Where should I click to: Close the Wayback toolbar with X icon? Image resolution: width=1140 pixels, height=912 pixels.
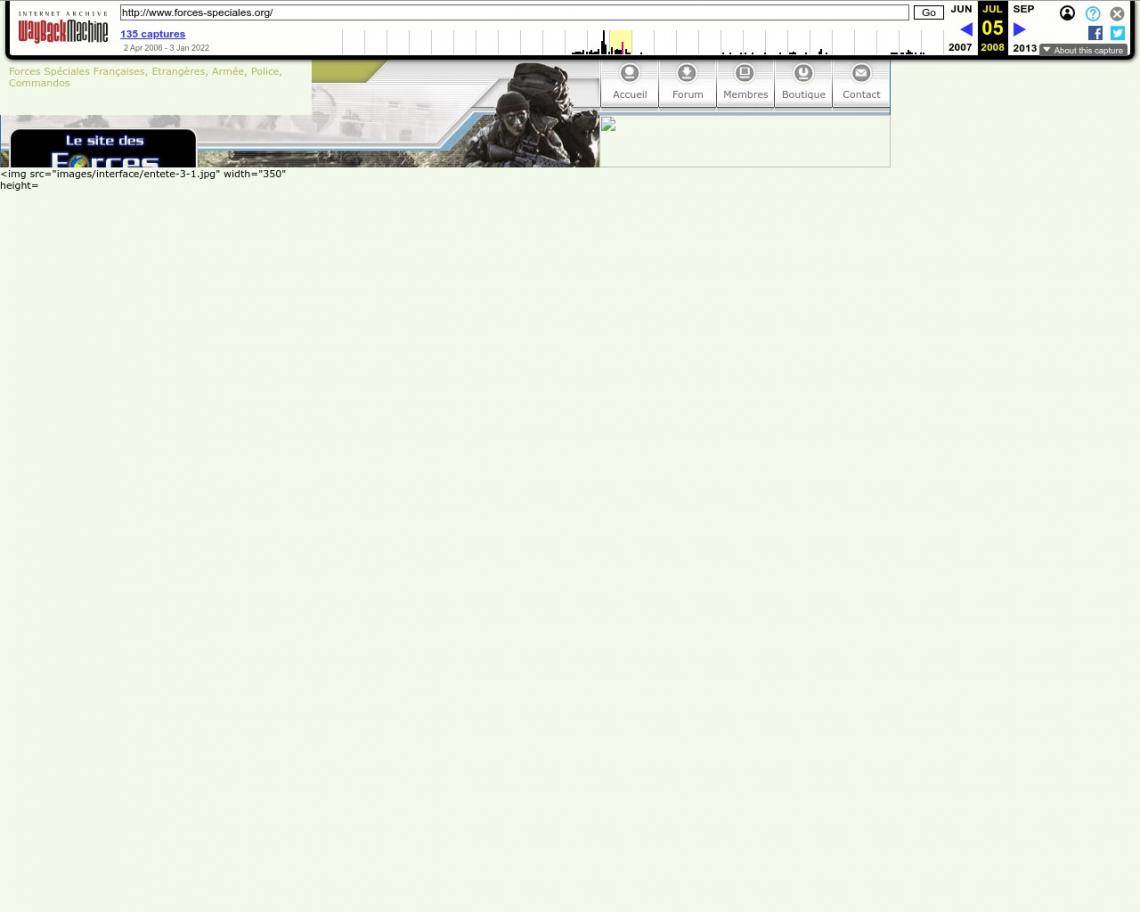[1117, 13]
